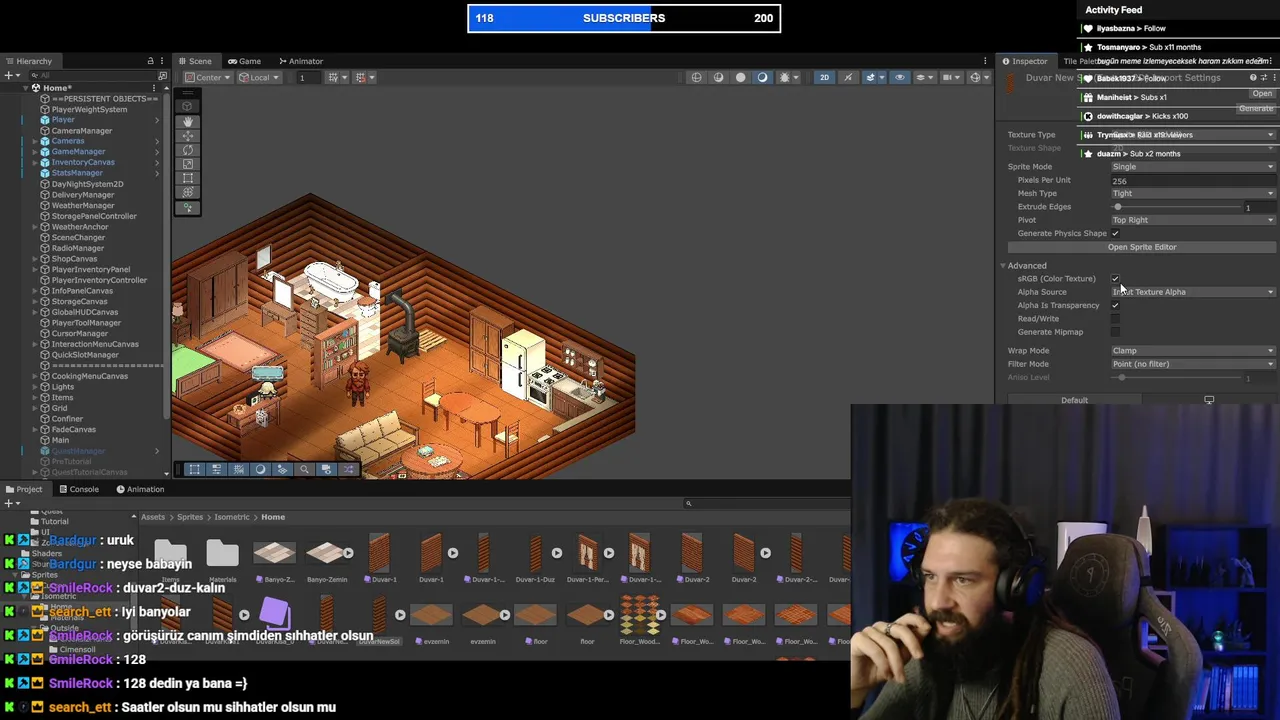
Task: Open the Sprite Mode dropdown
Action: [1193, 167]
